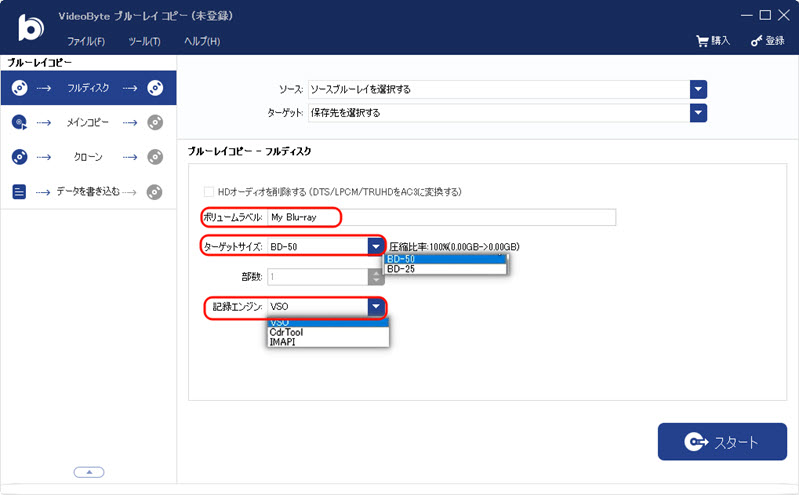The width and height of the screenshot is (799, 495).
Task: Open the ファイル(F) menu
Action: coord(86,41)
